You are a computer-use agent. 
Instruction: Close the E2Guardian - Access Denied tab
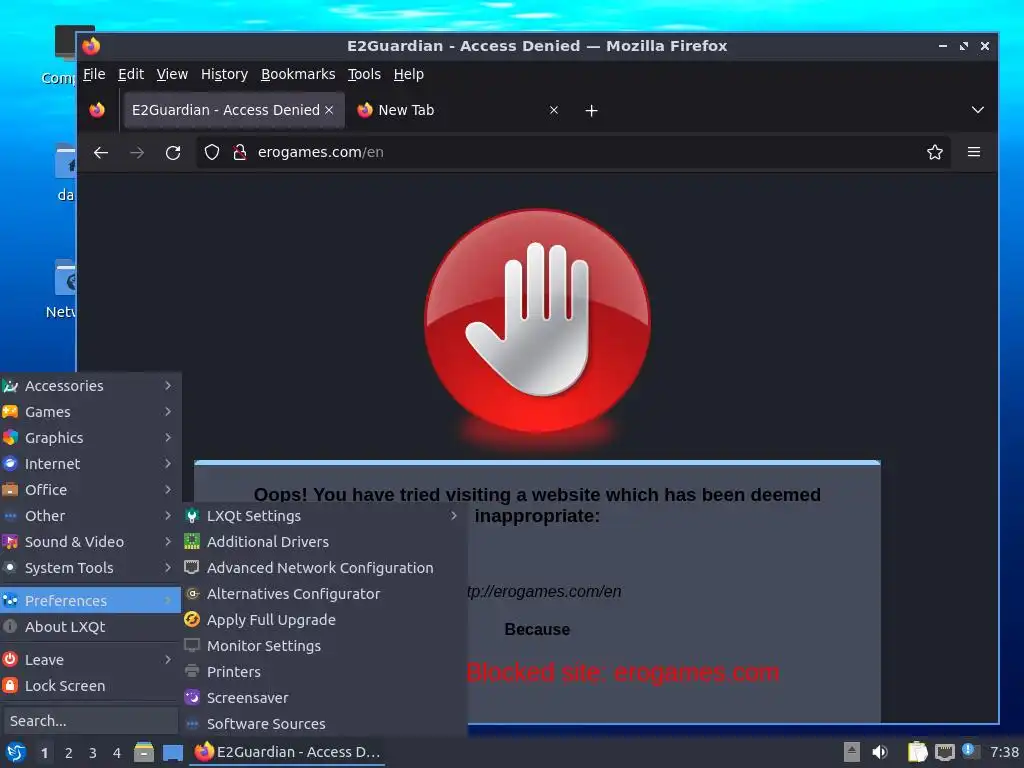[x=329, y=110]
